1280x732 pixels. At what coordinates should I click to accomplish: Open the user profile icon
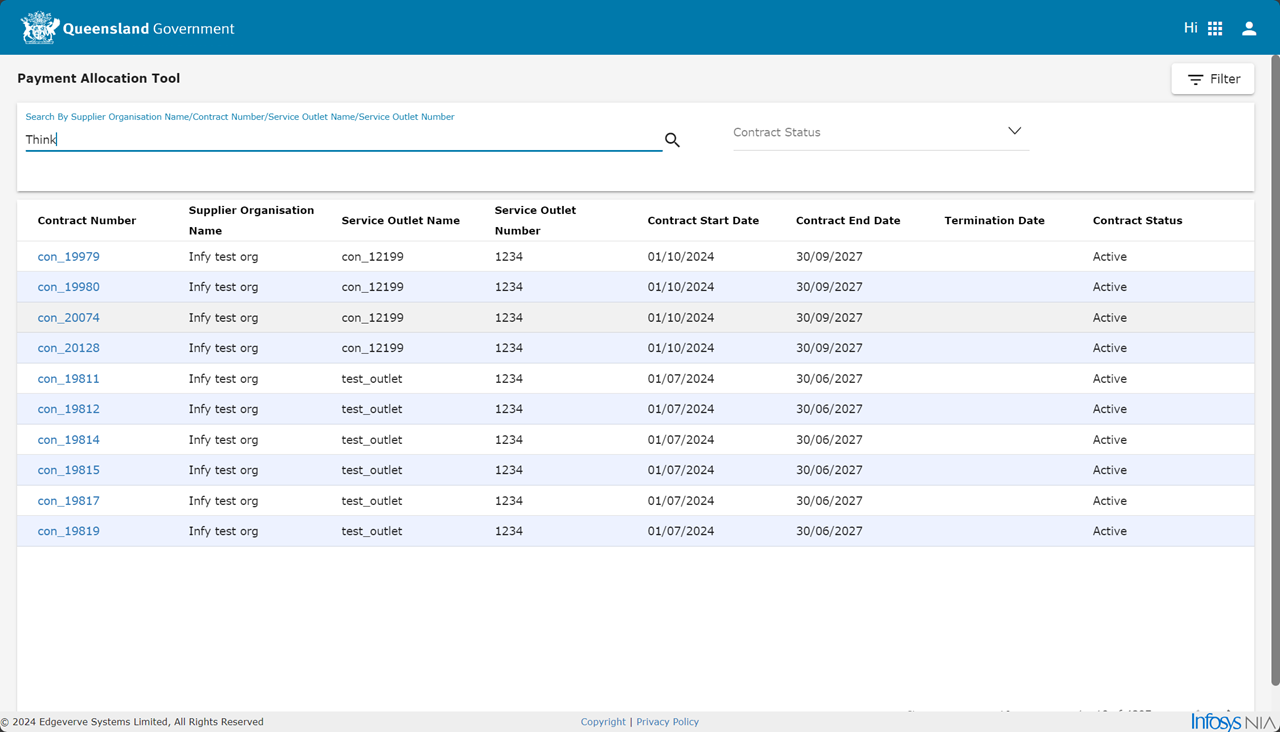click(1249, 29)
